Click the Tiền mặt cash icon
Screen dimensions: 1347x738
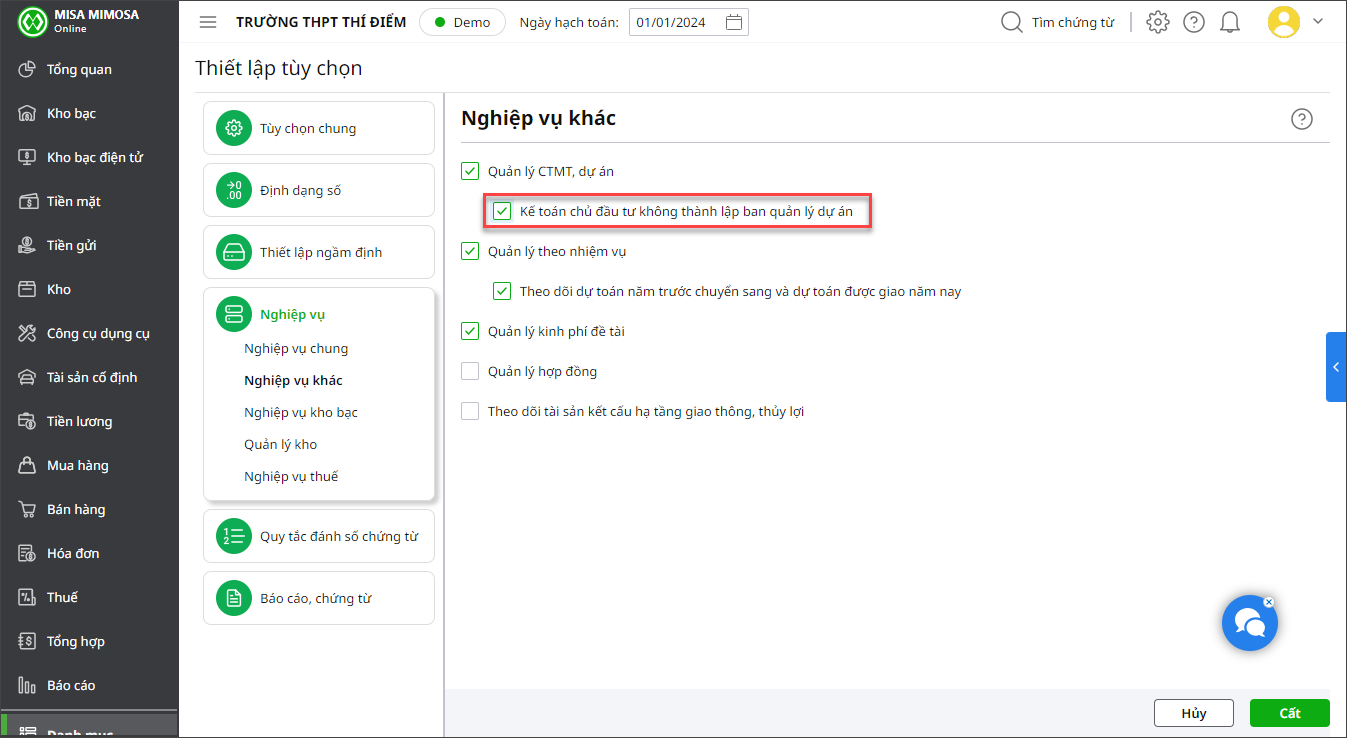(28, 201)
